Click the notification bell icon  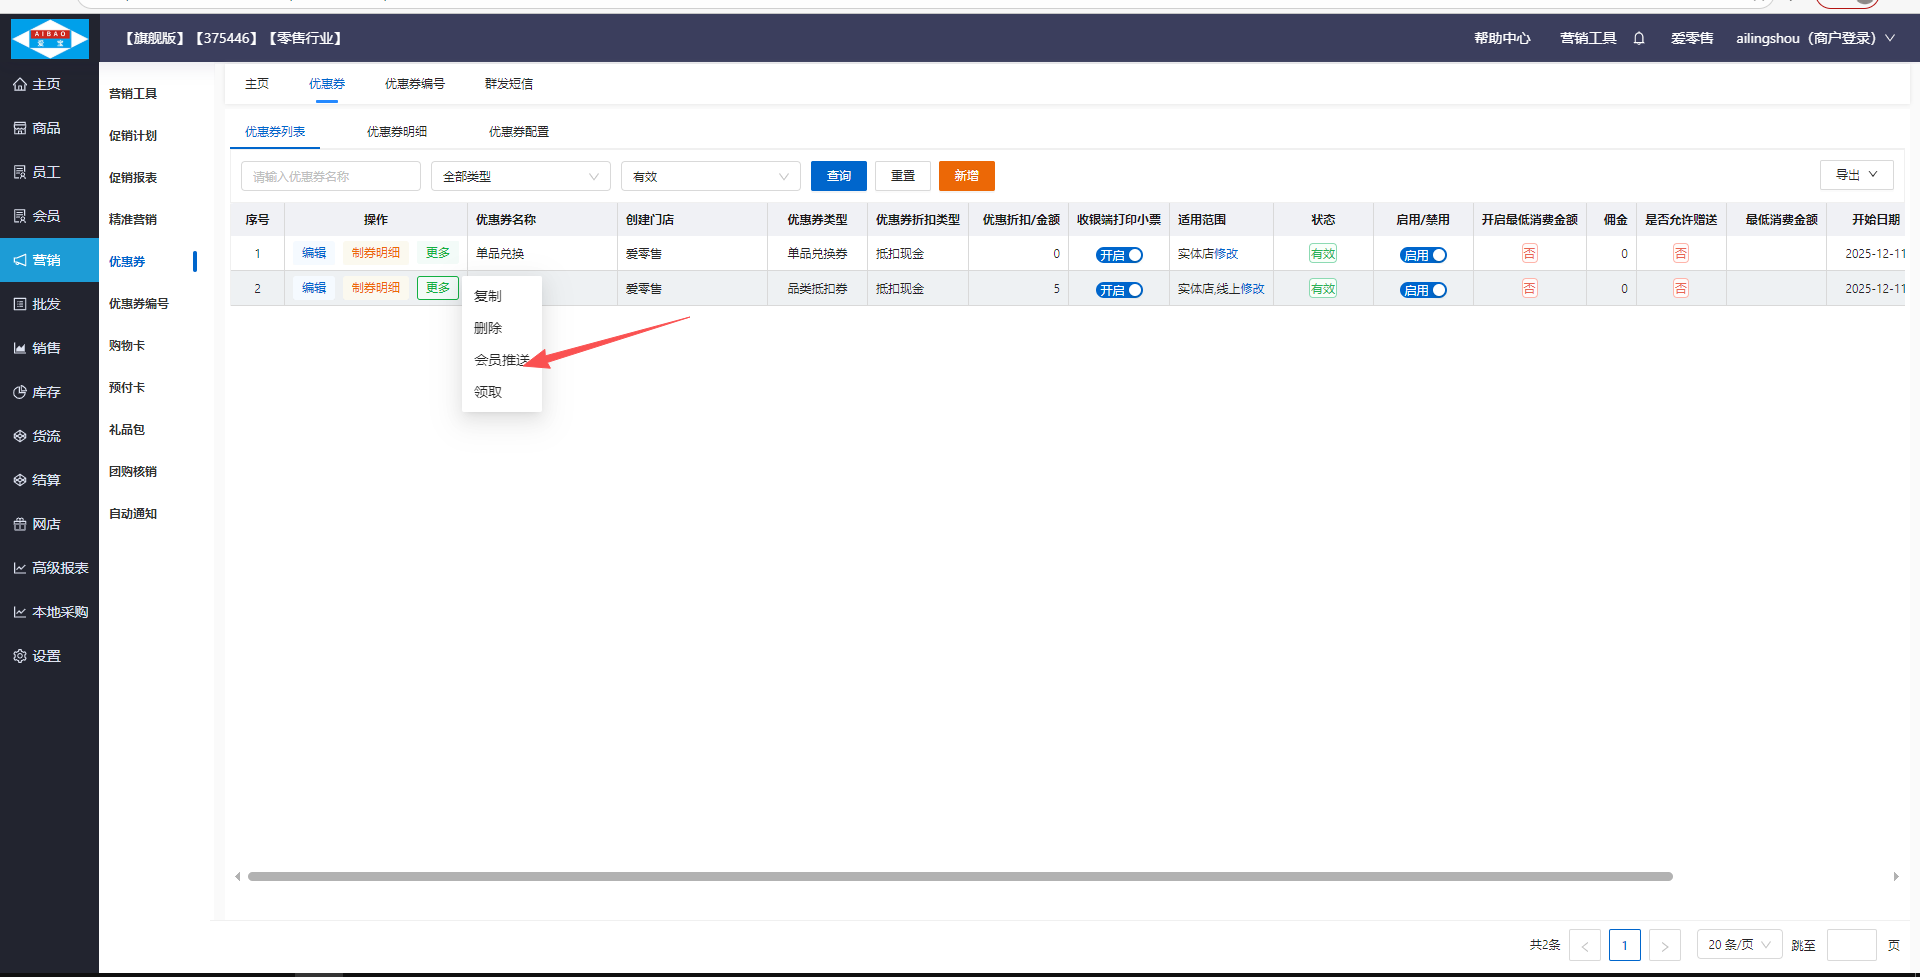[1639, 39]
